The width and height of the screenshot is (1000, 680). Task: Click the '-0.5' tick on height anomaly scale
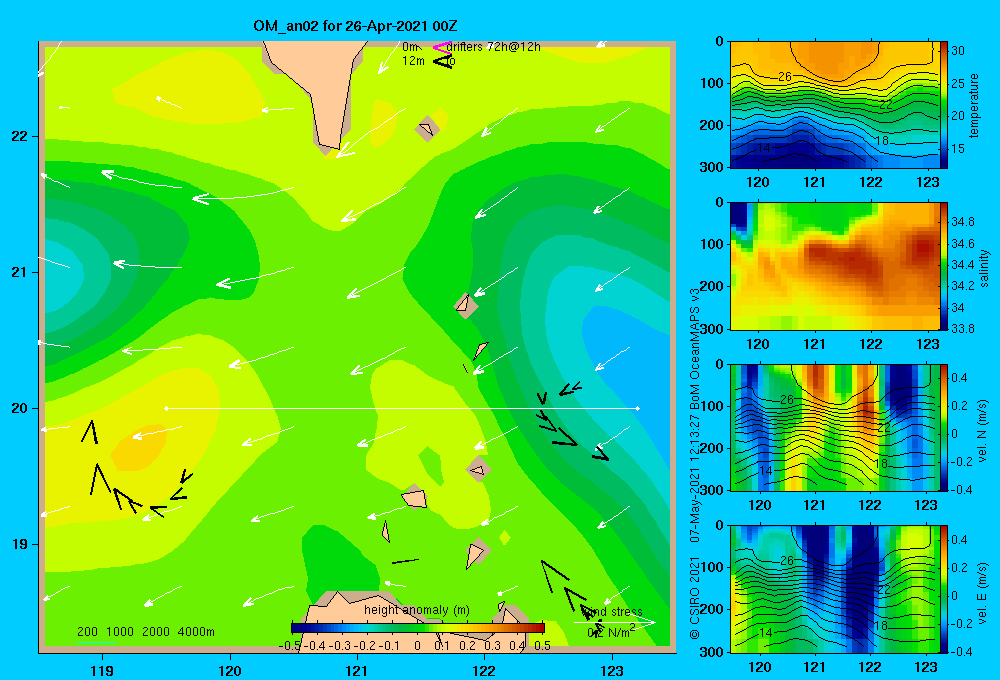click(290, 646)
